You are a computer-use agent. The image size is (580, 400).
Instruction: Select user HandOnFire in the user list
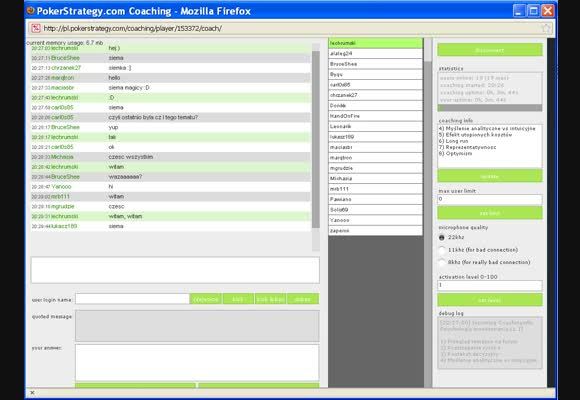(375, 116)
